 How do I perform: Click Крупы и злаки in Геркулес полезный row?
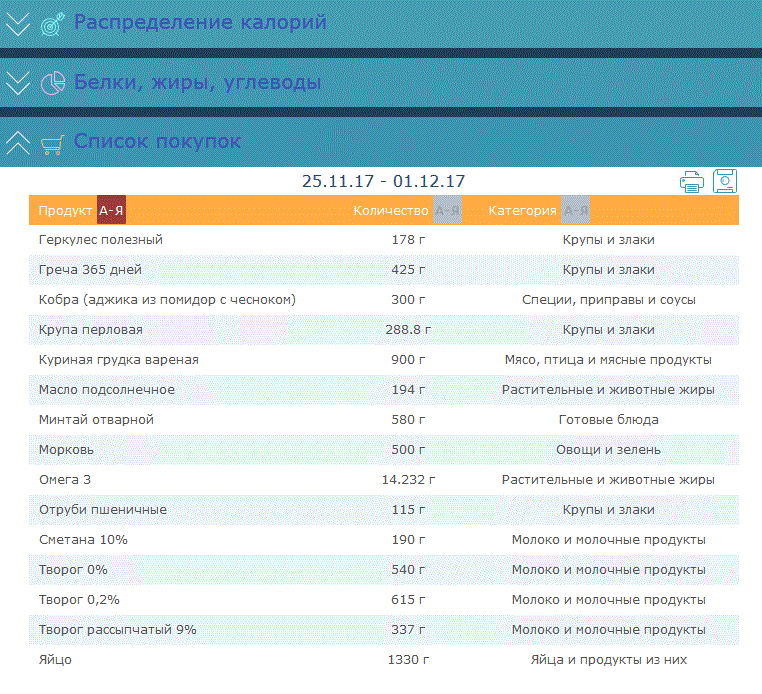click(x=608, y=240)
